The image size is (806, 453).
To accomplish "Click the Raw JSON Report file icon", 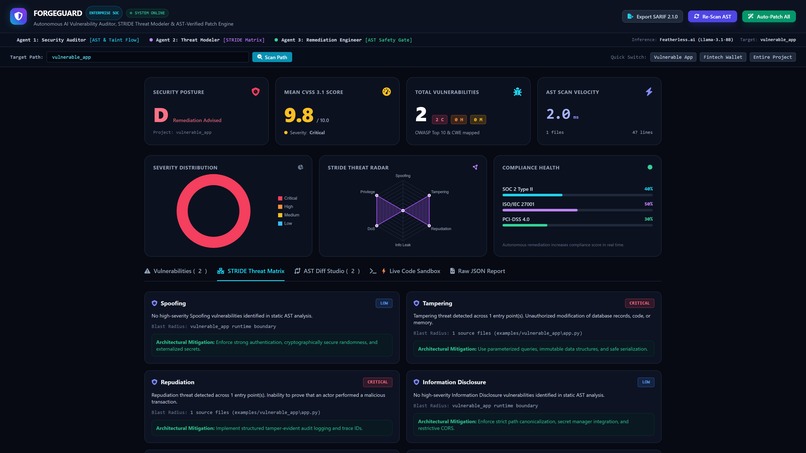I will pos(452,271).
